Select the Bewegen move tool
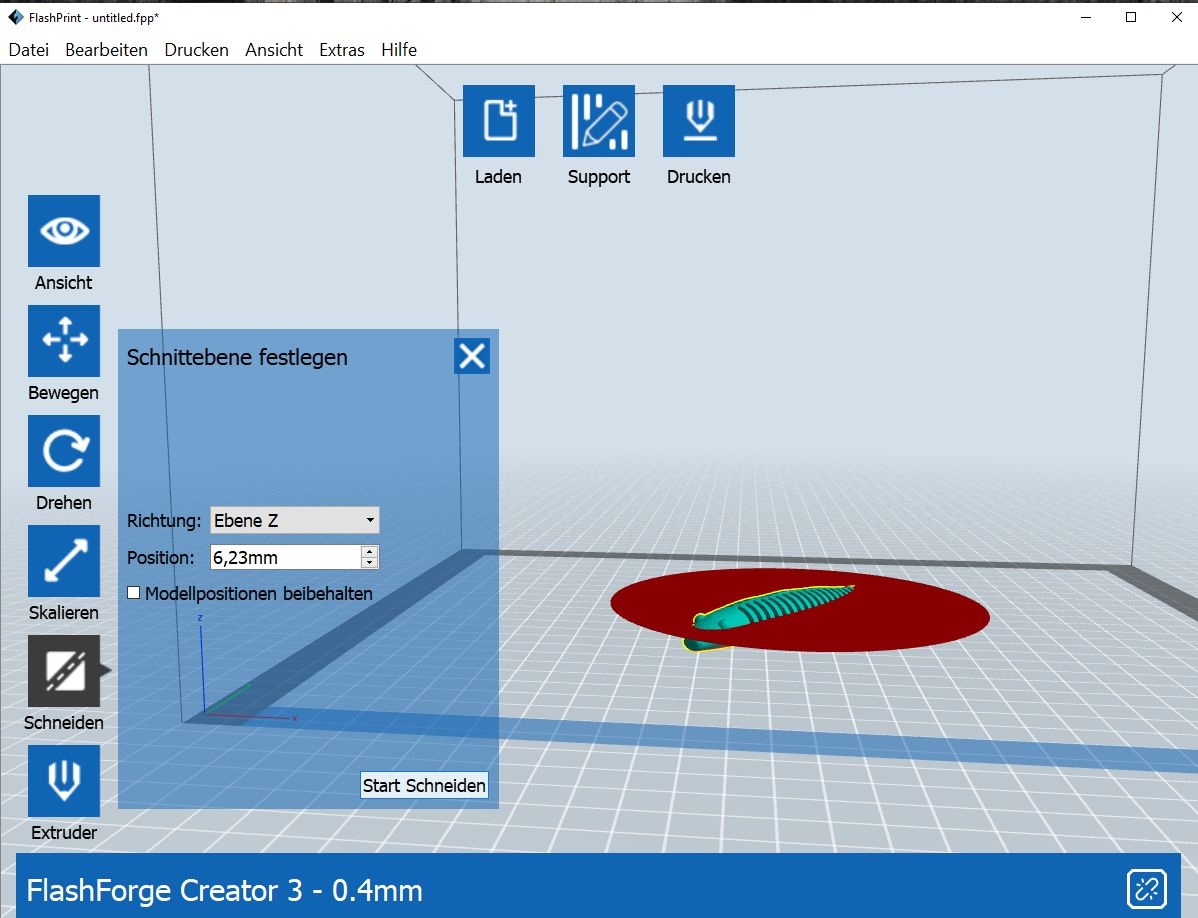The width and height of the screenshot is (1198, 918). coord(64,341)
